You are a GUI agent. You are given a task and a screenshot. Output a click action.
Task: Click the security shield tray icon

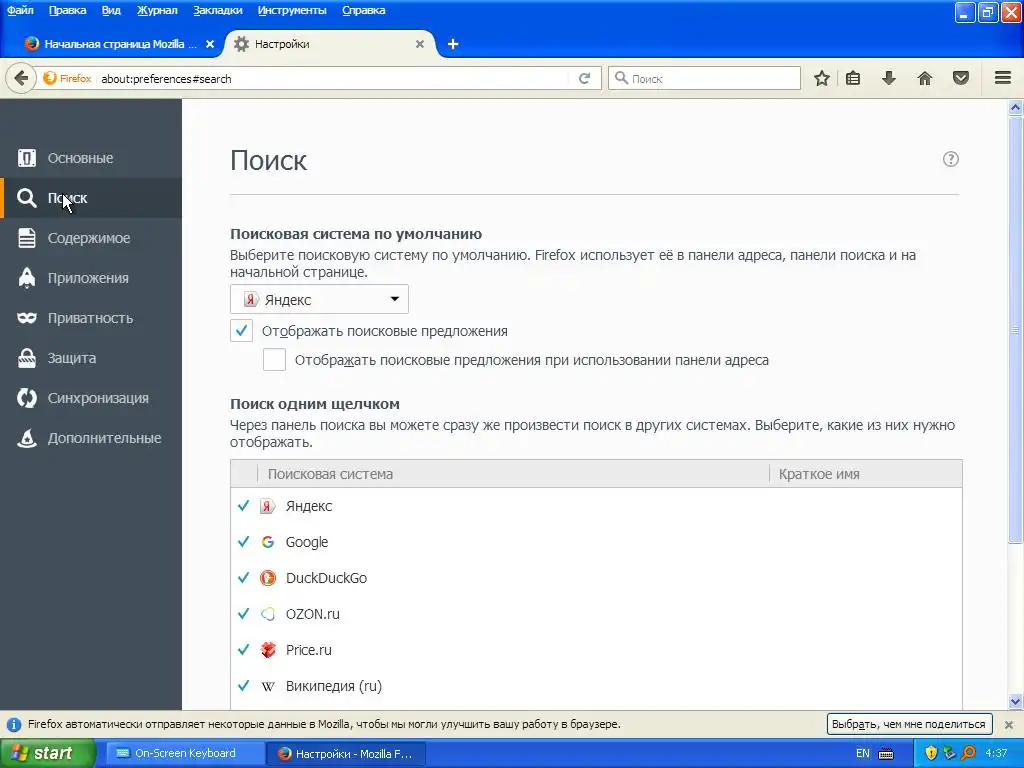pyautogui.click(x=931, y=753)
